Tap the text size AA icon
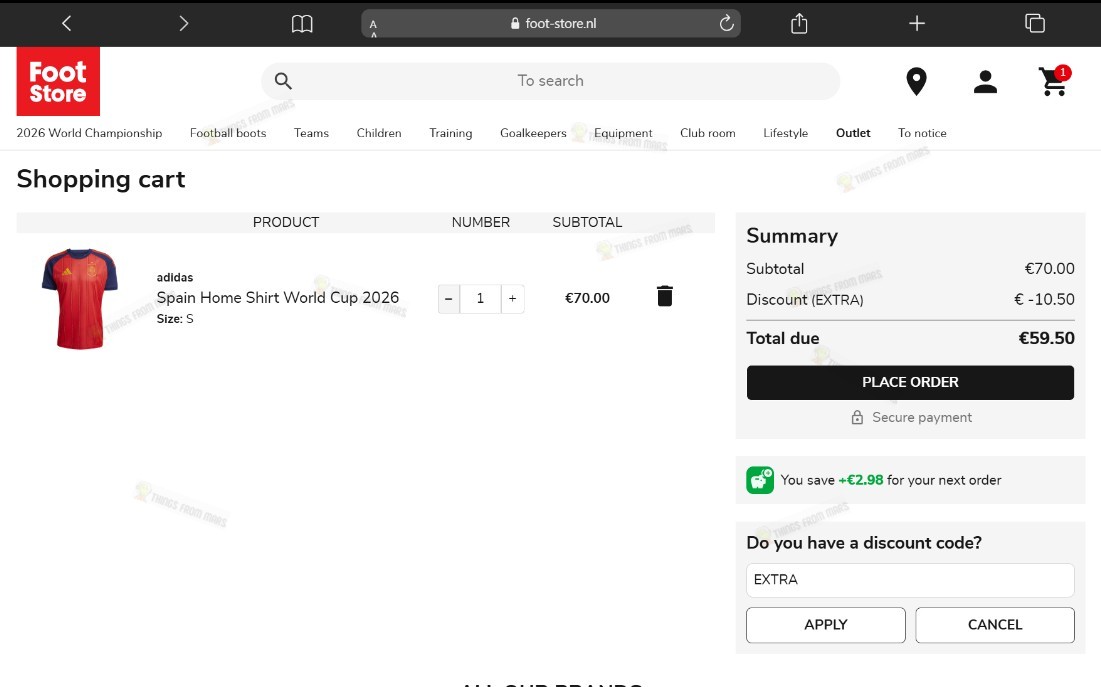The image size is (1101, 687). (x=374, y=27)
